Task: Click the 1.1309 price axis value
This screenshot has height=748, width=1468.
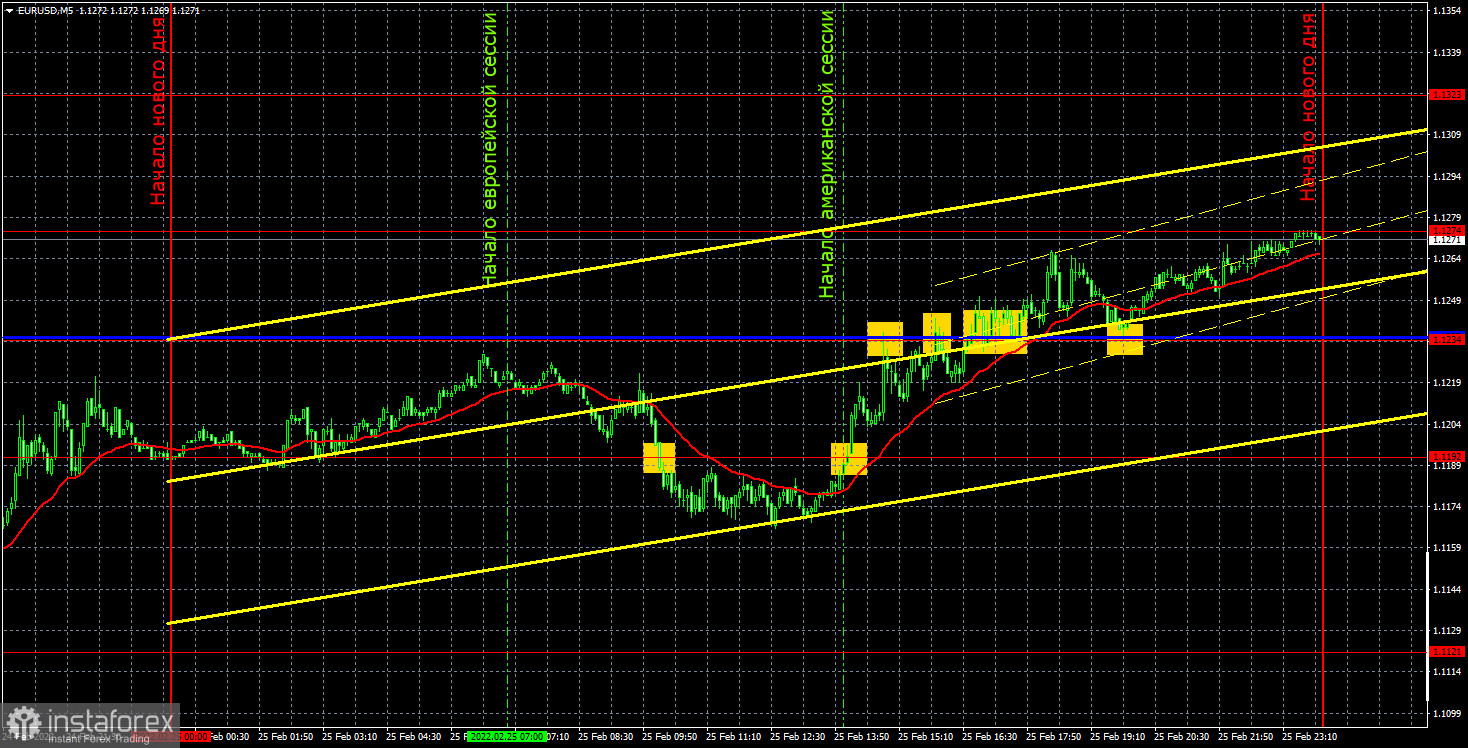Action: coord(1447,134)
